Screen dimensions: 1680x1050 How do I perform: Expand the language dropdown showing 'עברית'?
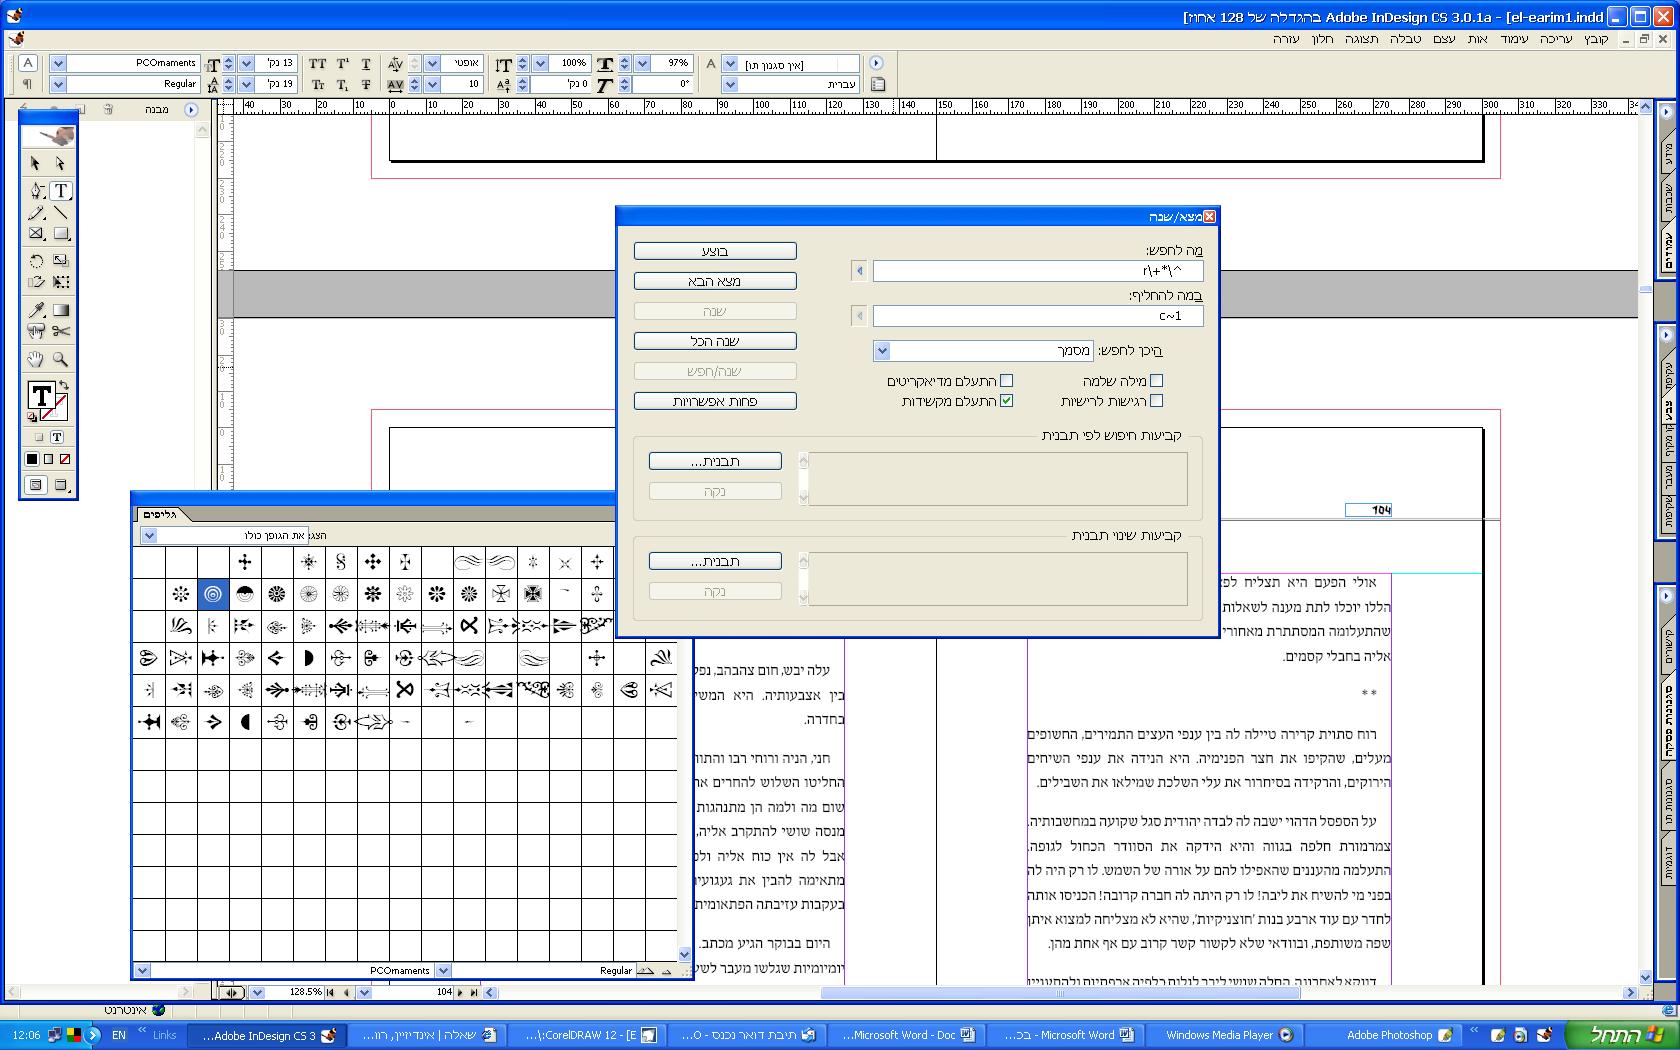(730, 85)
